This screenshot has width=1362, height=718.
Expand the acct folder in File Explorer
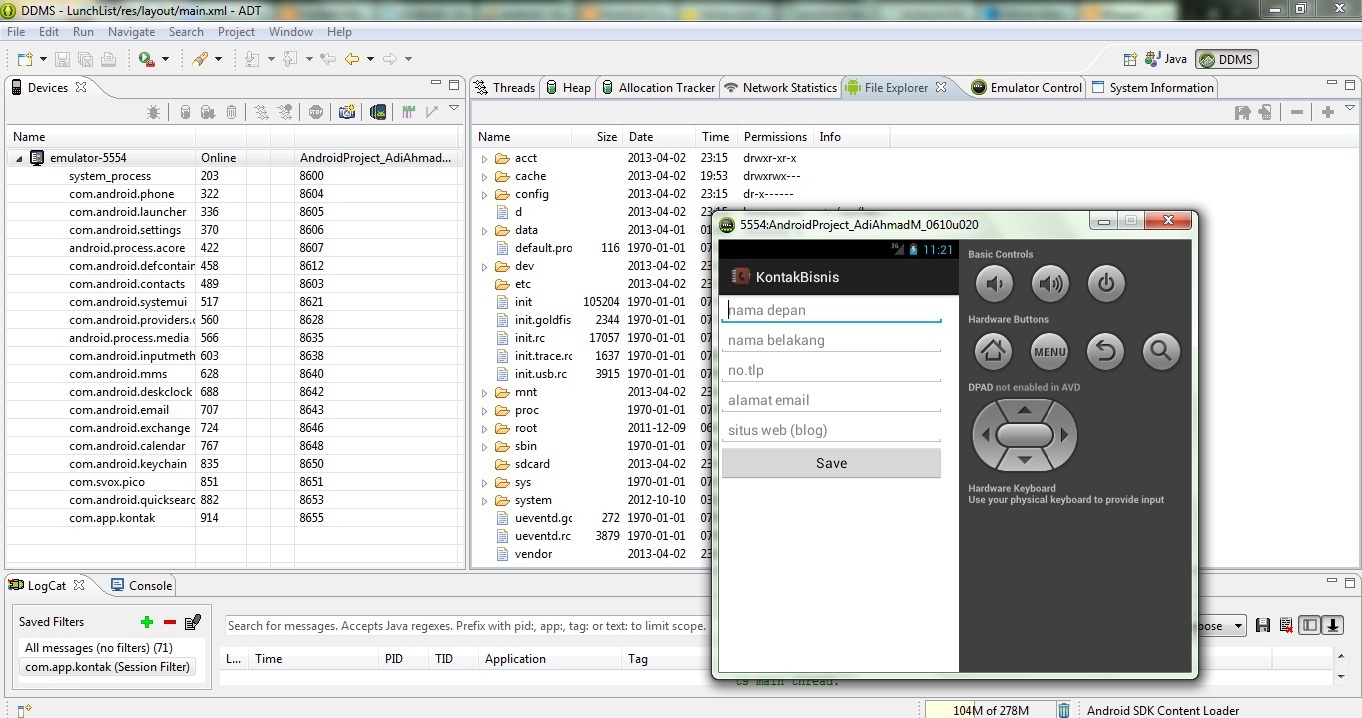click(x=484, y=158)
